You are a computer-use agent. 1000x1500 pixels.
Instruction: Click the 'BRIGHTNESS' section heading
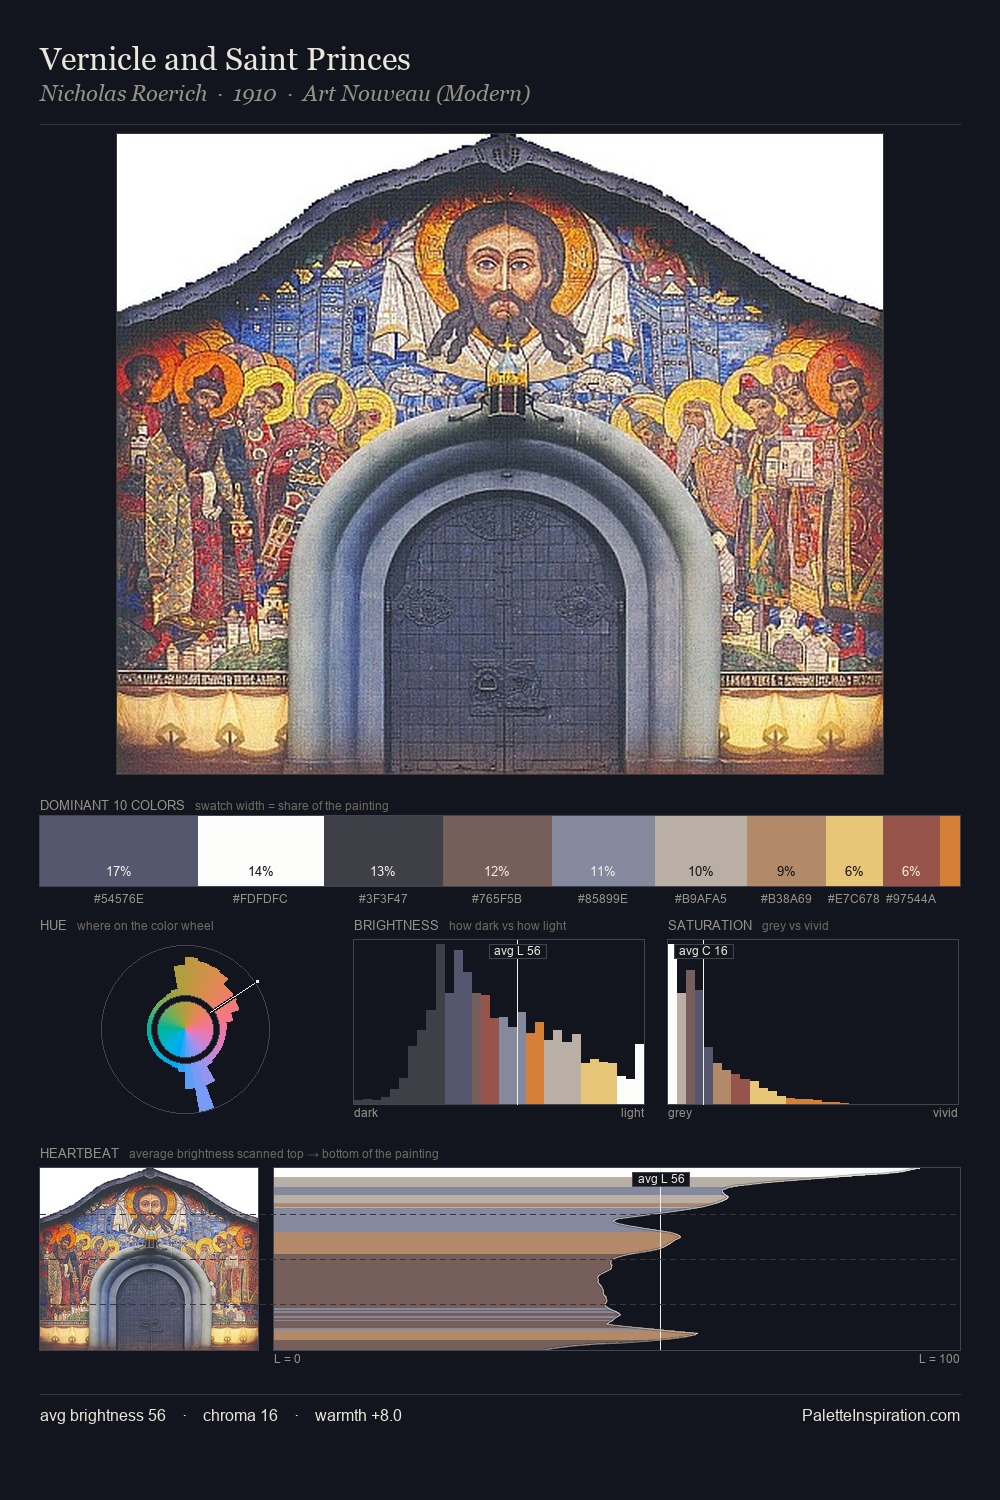[396, 925]
